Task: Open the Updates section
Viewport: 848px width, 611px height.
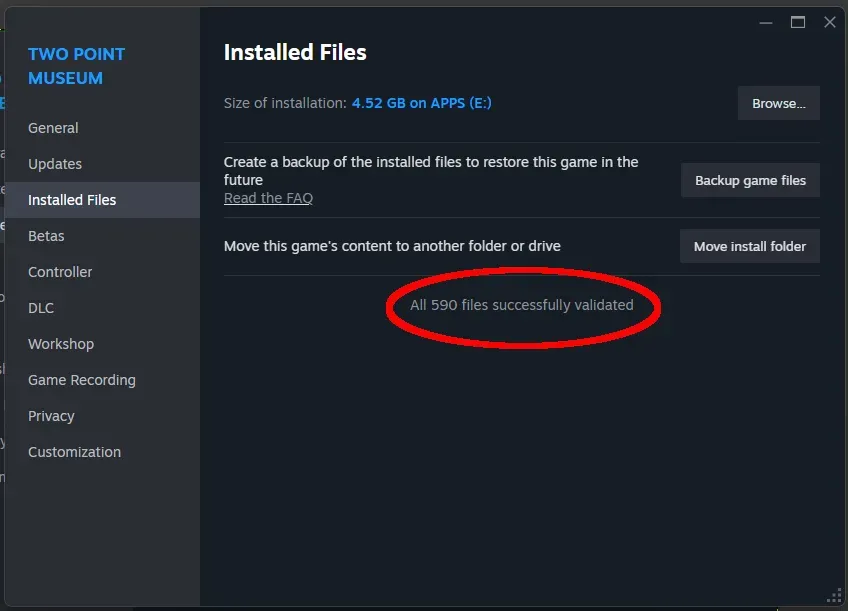Action: tap(55, 164)
